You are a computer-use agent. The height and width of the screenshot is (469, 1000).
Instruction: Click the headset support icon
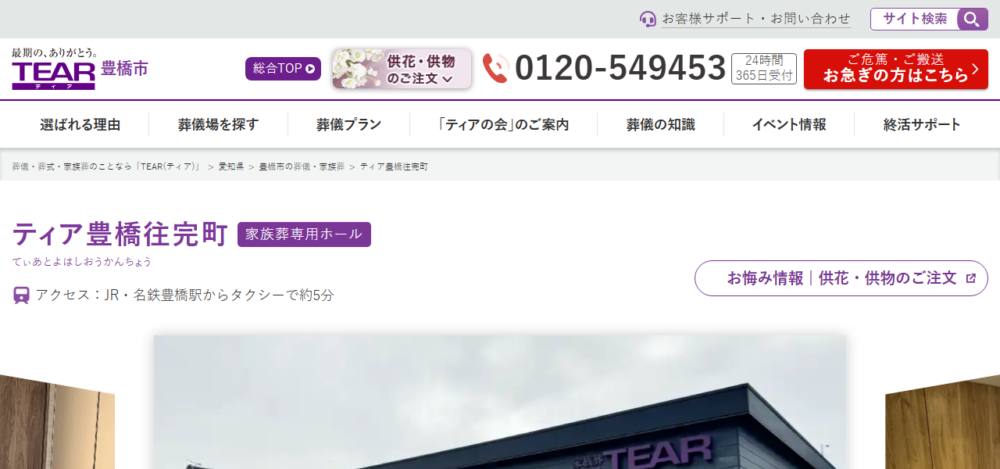[648, 19]
